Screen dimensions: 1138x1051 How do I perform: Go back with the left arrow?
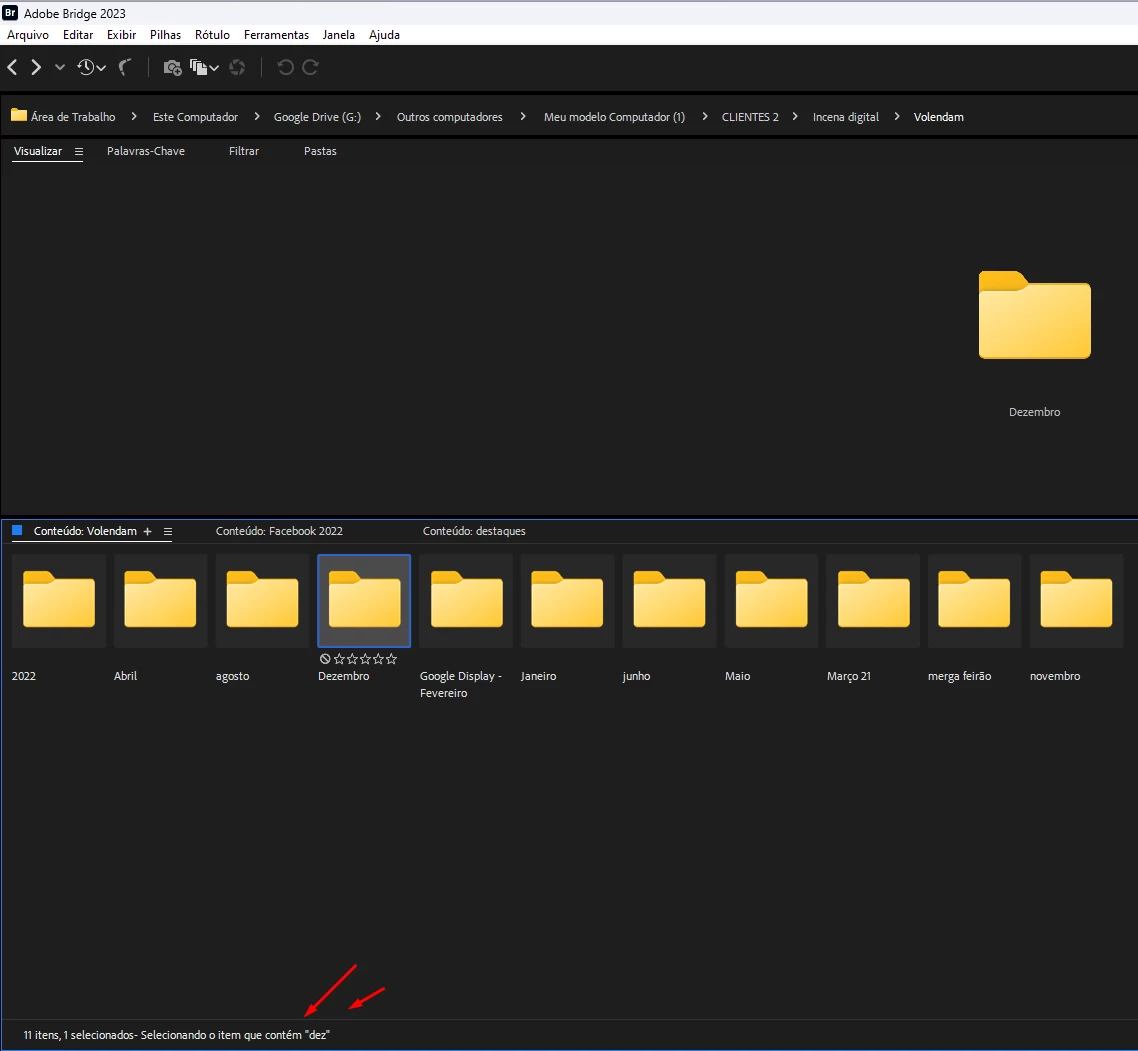[12, 68]
